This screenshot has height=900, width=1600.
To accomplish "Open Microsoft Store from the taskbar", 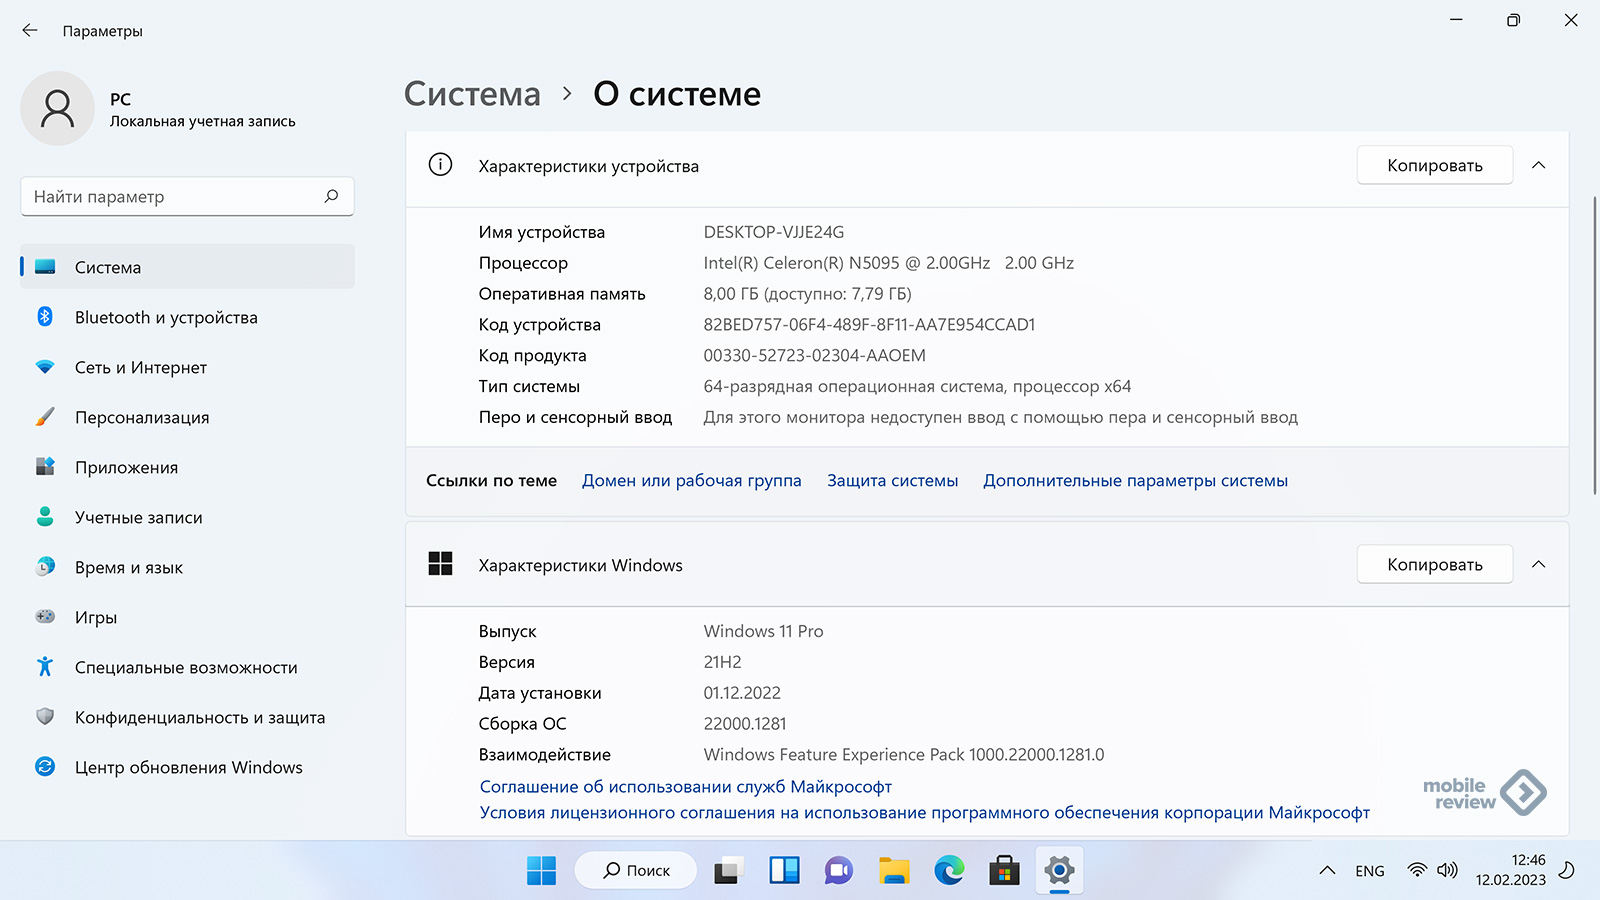I will 1004,871.
